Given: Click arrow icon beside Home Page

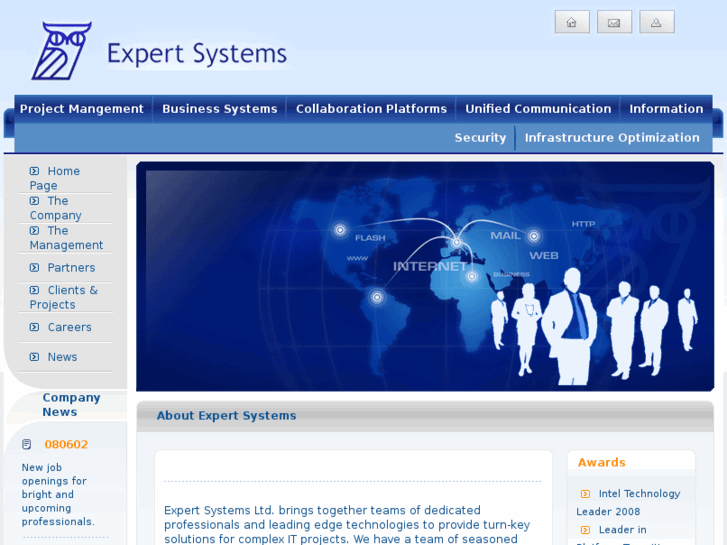Looking at the screenshot, I should 34,171.
